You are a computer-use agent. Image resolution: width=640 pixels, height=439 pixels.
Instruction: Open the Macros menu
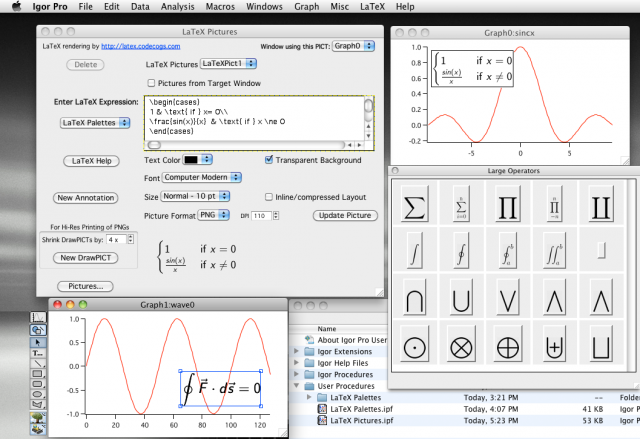tap(220, 7)
